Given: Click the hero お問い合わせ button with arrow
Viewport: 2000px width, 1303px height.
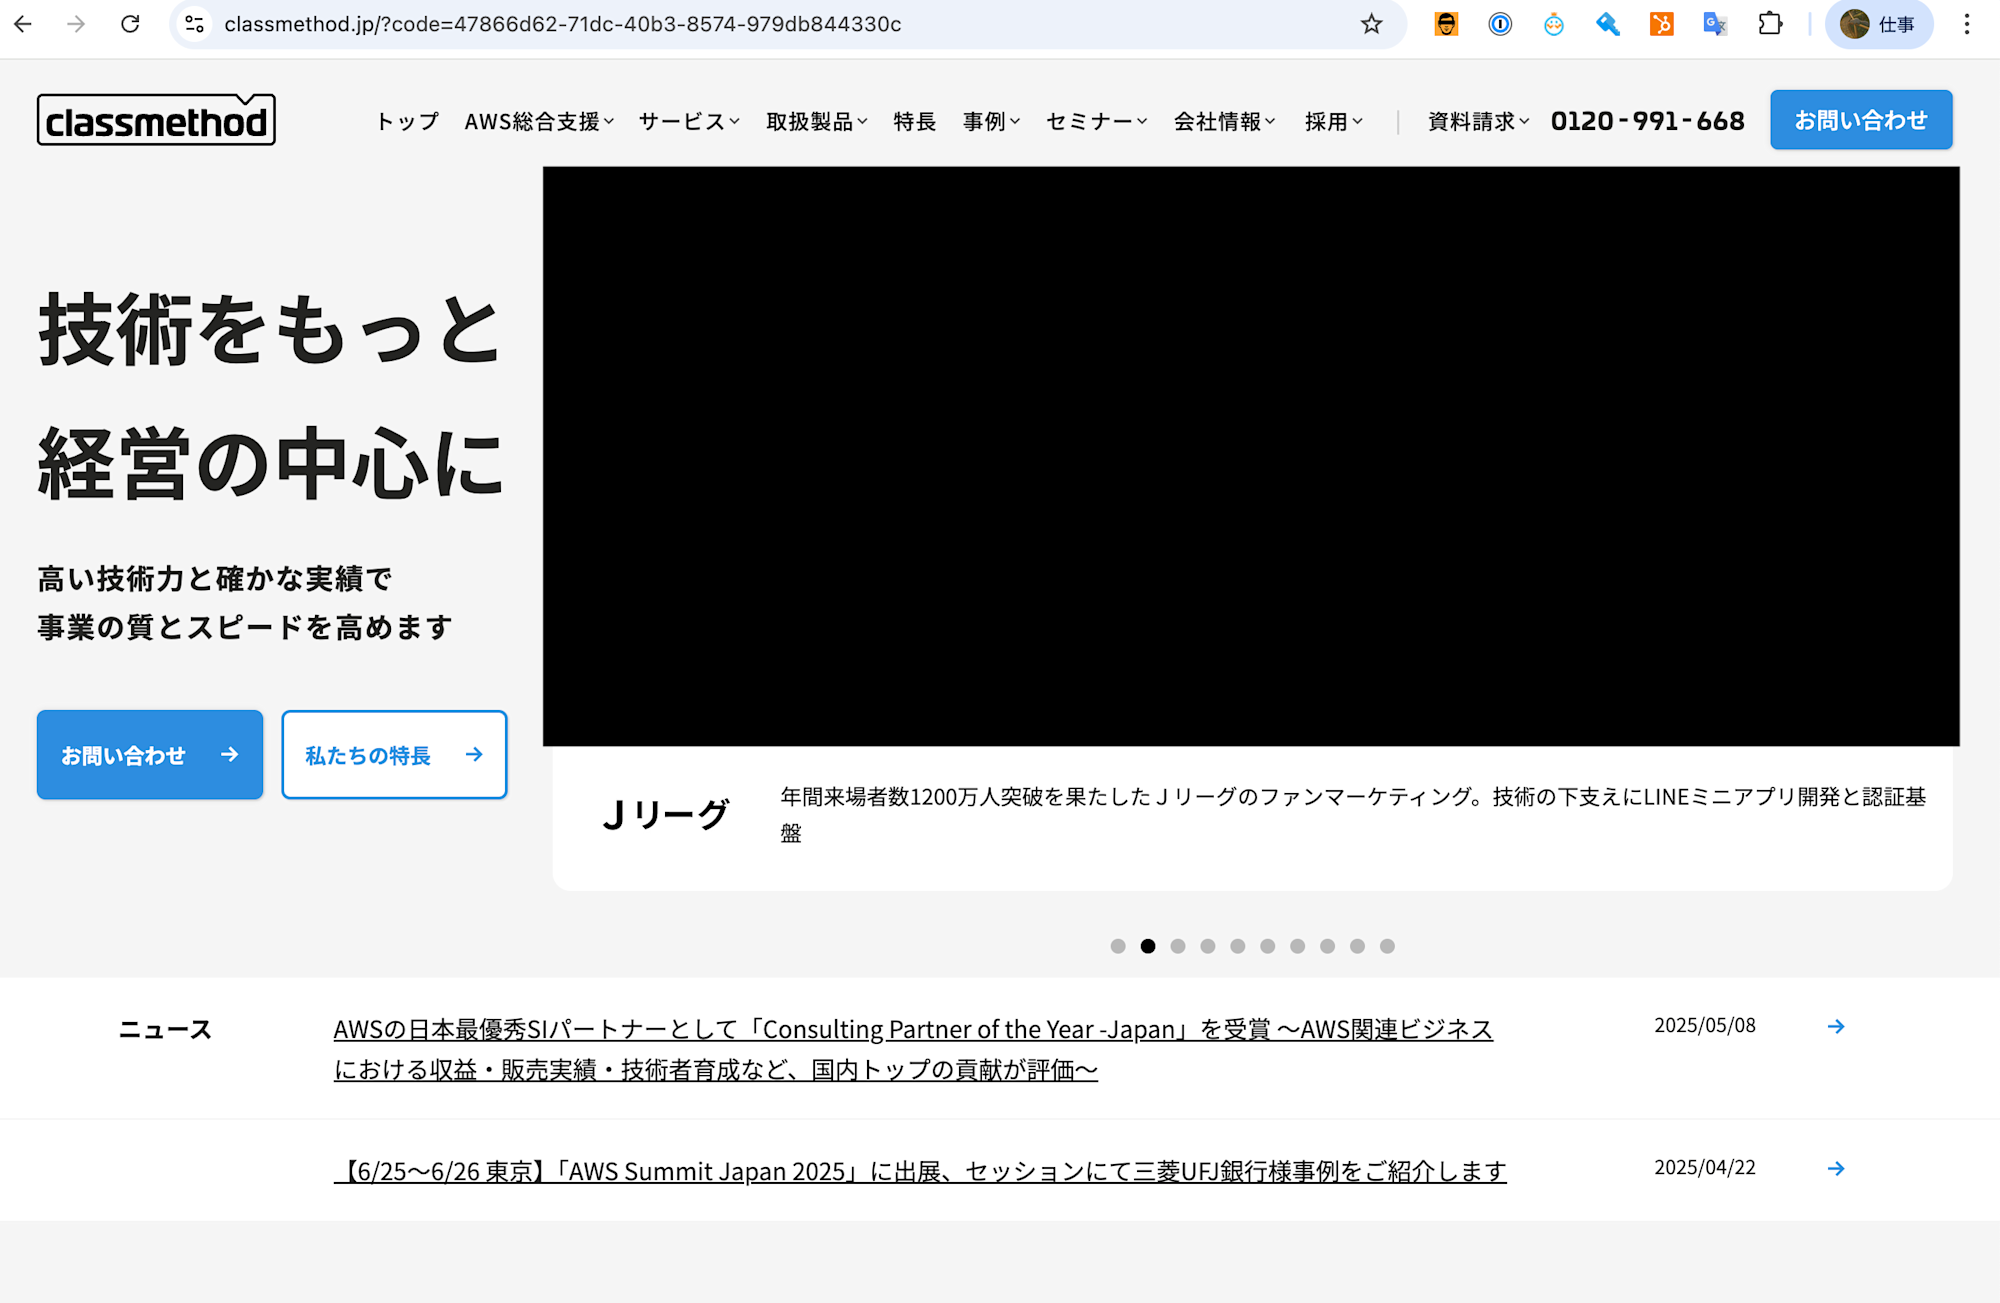Looking at the screenshot, I should [x=150, y=755].
